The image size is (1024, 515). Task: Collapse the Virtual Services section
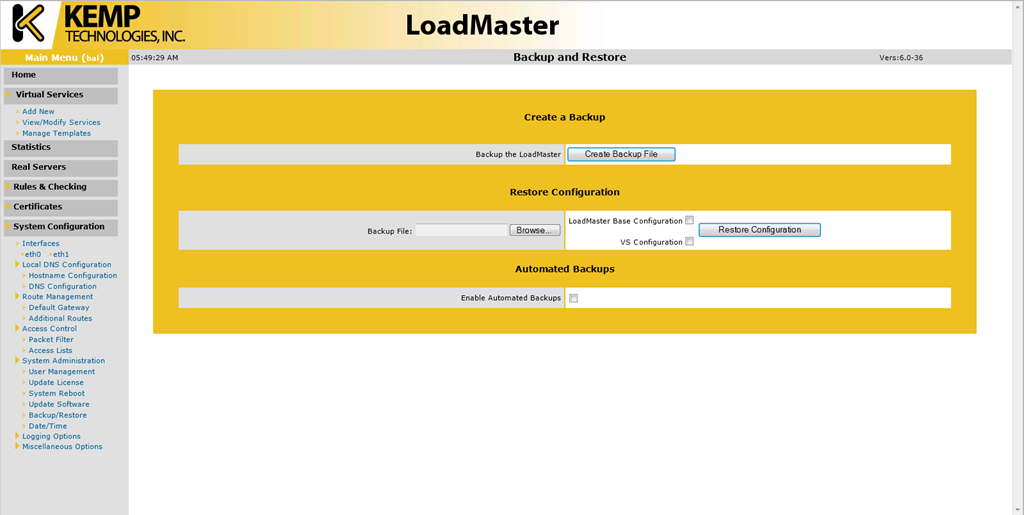pyautogui.click(x=61, y=95)
